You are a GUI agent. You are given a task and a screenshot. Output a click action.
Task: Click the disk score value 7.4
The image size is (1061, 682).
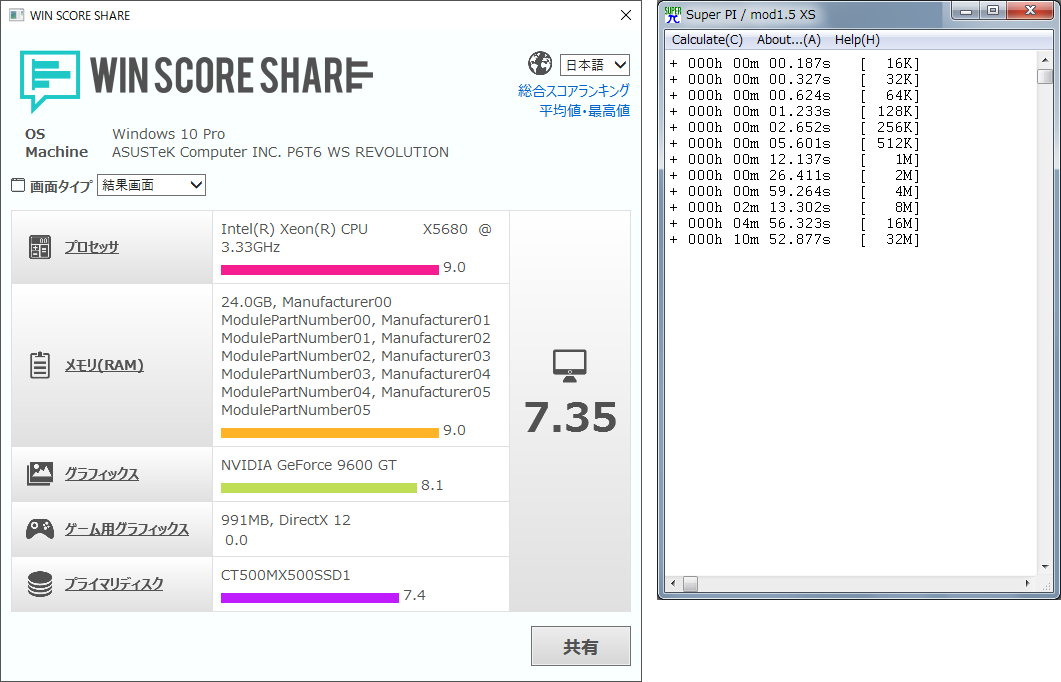(414, 595)
